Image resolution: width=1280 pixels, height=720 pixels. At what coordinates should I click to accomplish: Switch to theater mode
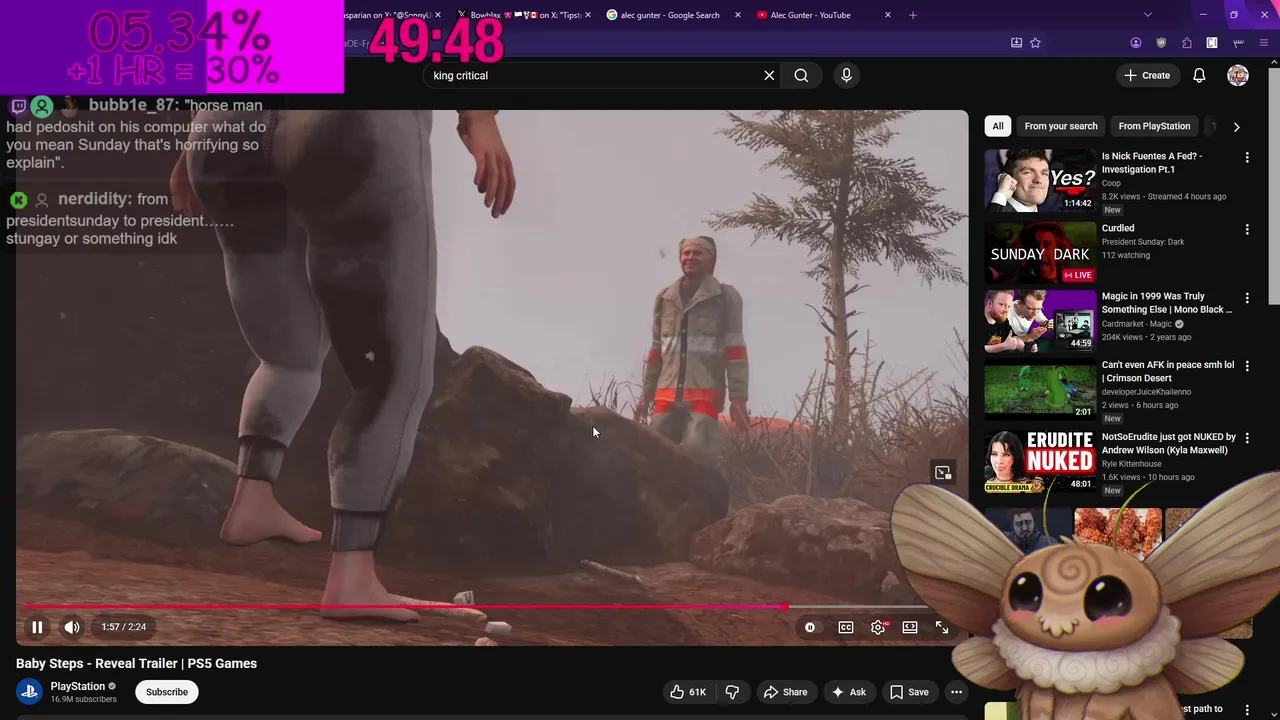click(x=910, y=627)
